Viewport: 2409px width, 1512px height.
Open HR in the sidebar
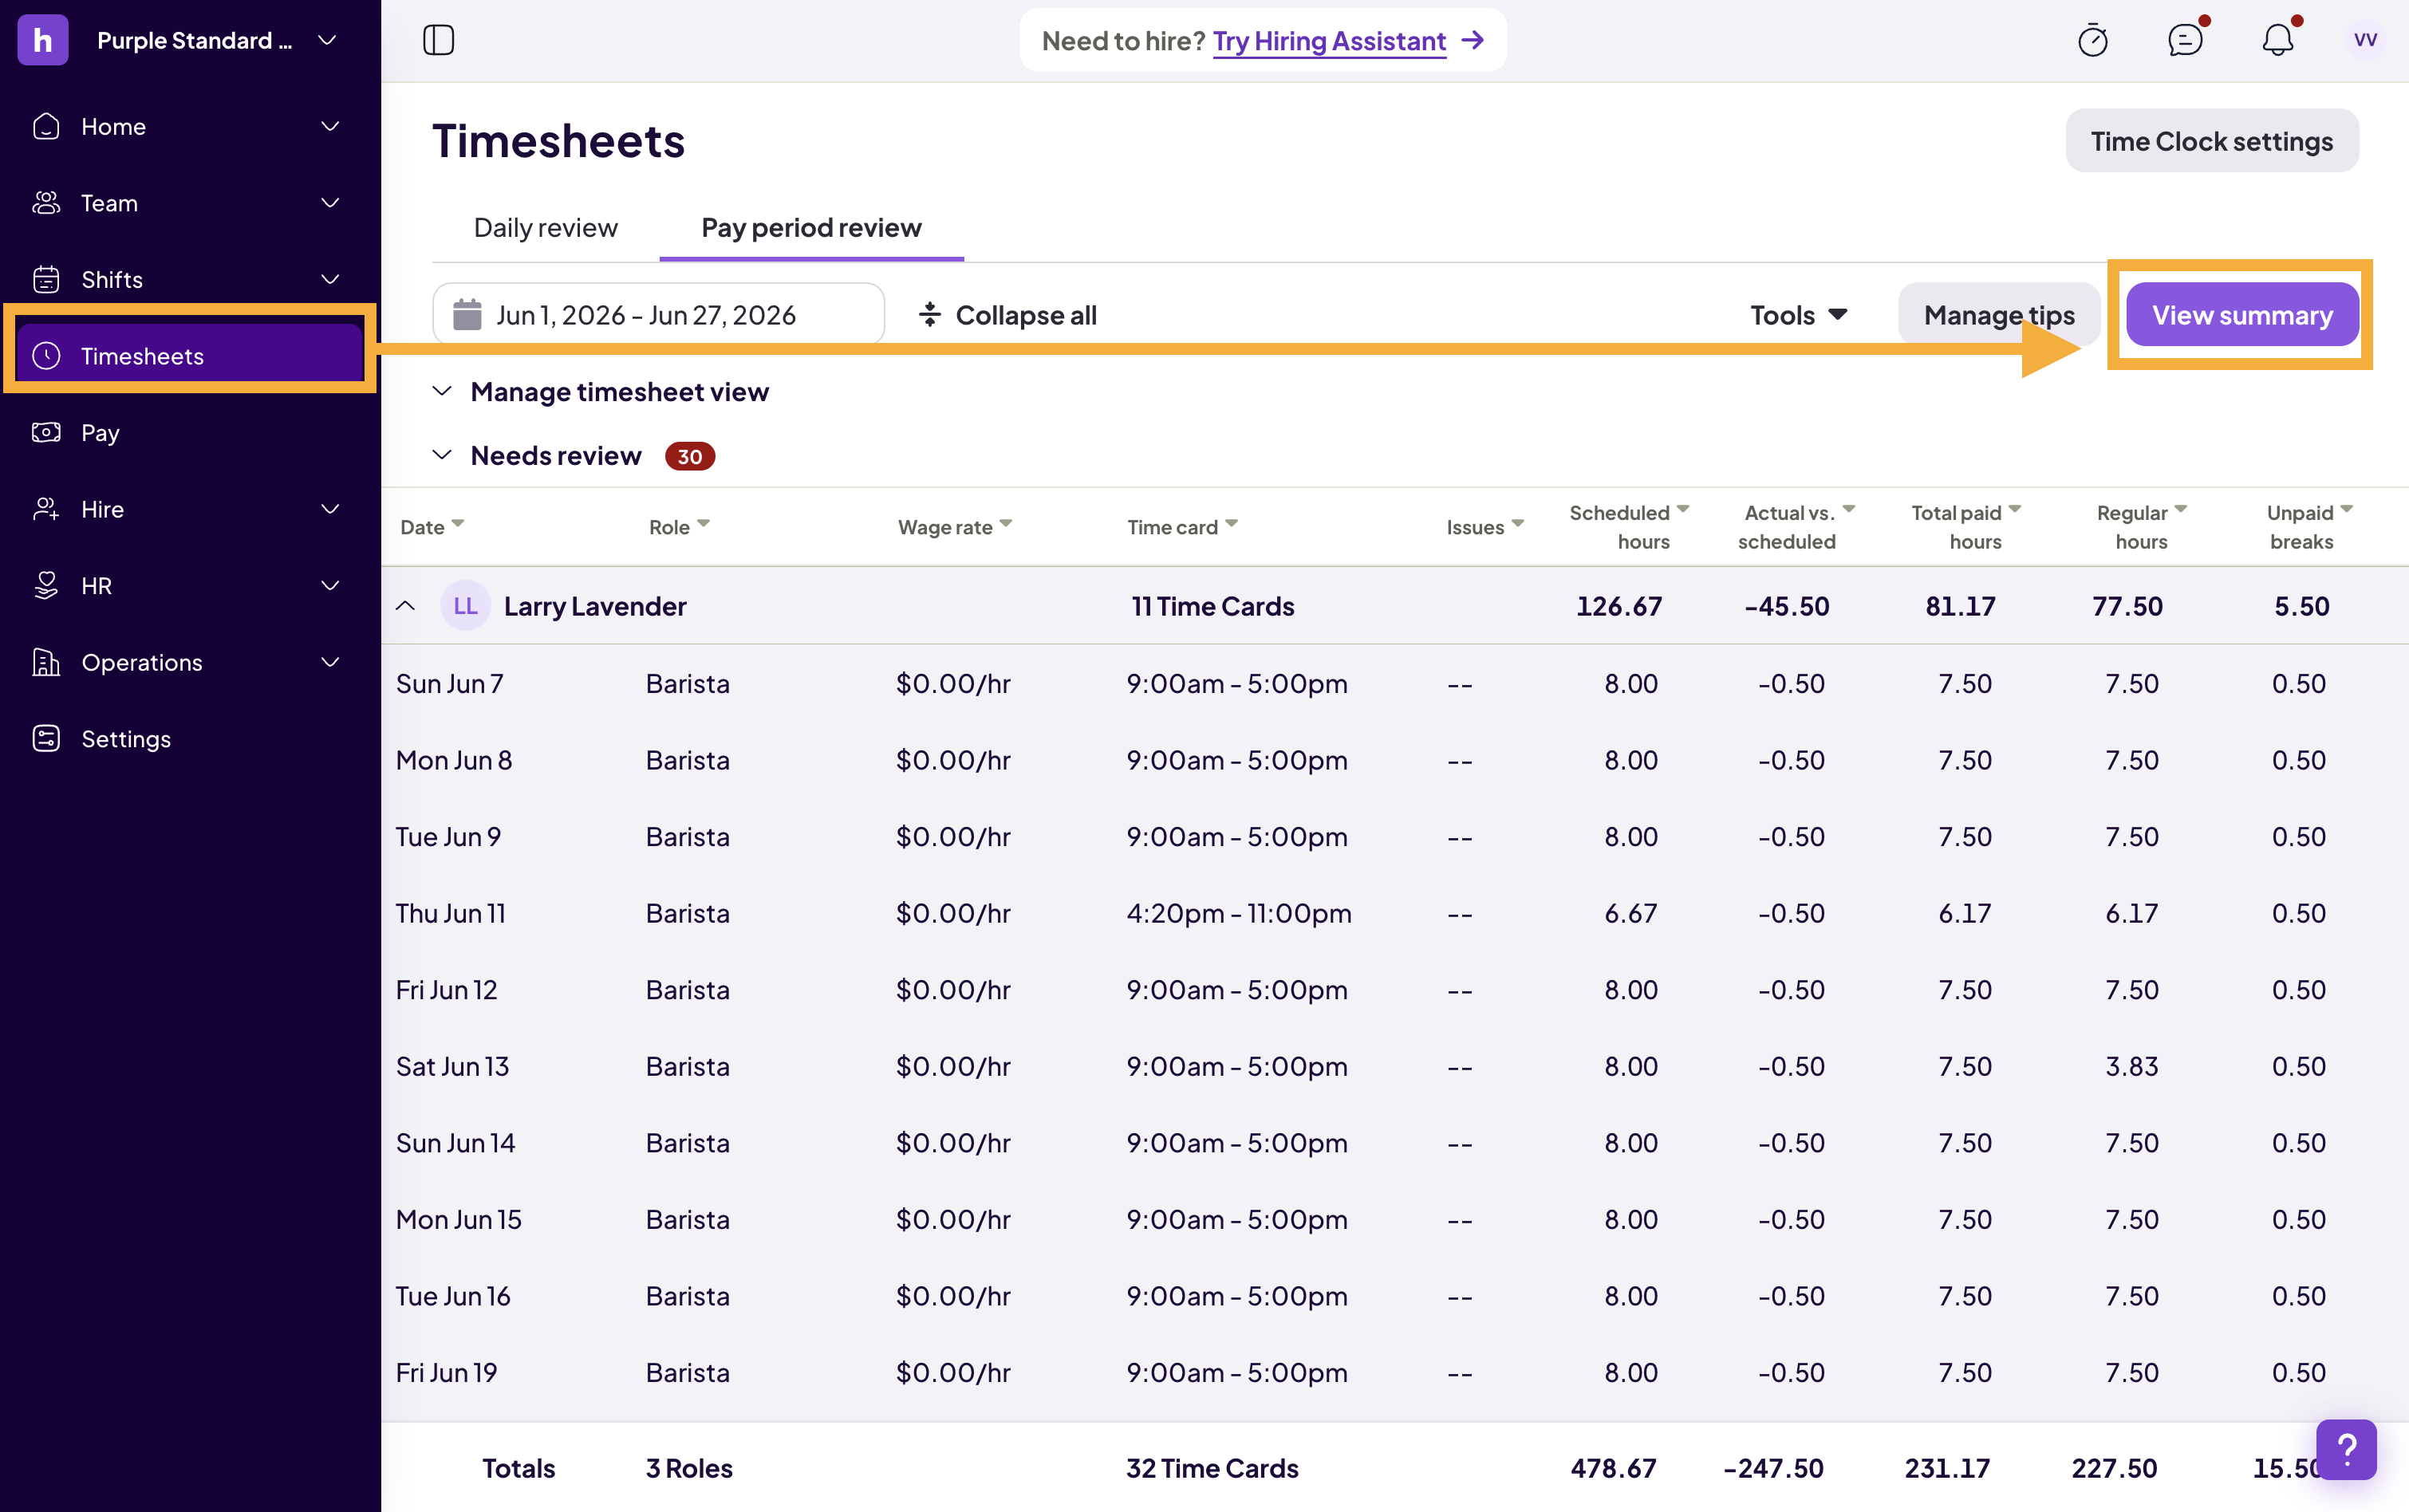click(190, 586)
